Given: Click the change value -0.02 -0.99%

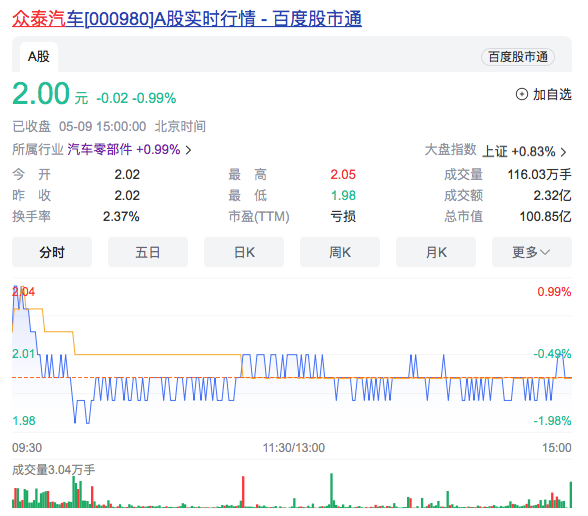Looking at the screenshot, I should tap(136, 98).
